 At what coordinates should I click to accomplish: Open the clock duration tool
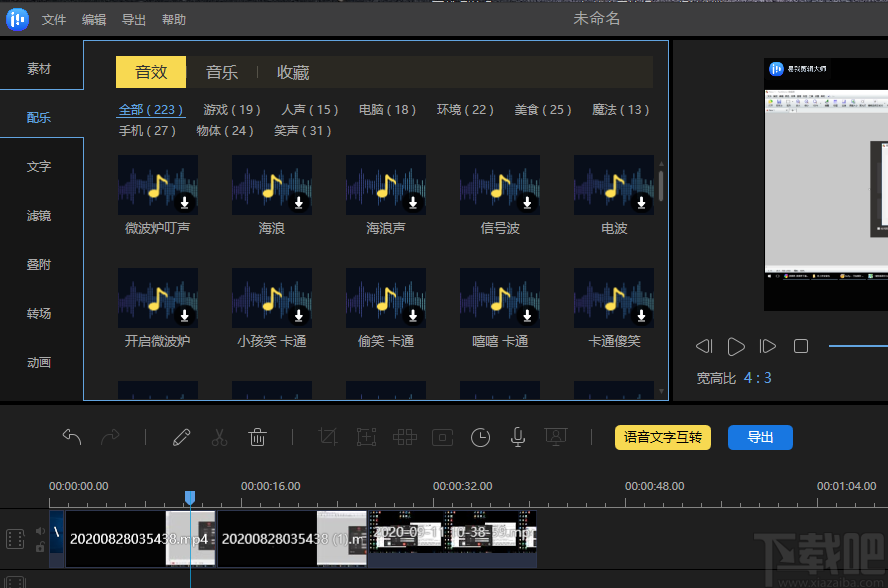[x=480, y=437]
